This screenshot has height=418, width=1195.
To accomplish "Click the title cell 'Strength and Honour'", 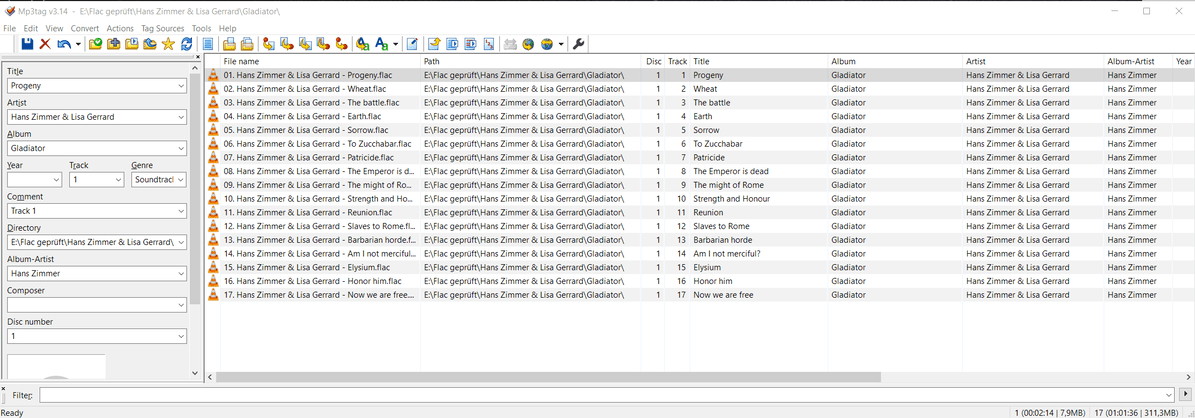I will click(x=732, y=199).
